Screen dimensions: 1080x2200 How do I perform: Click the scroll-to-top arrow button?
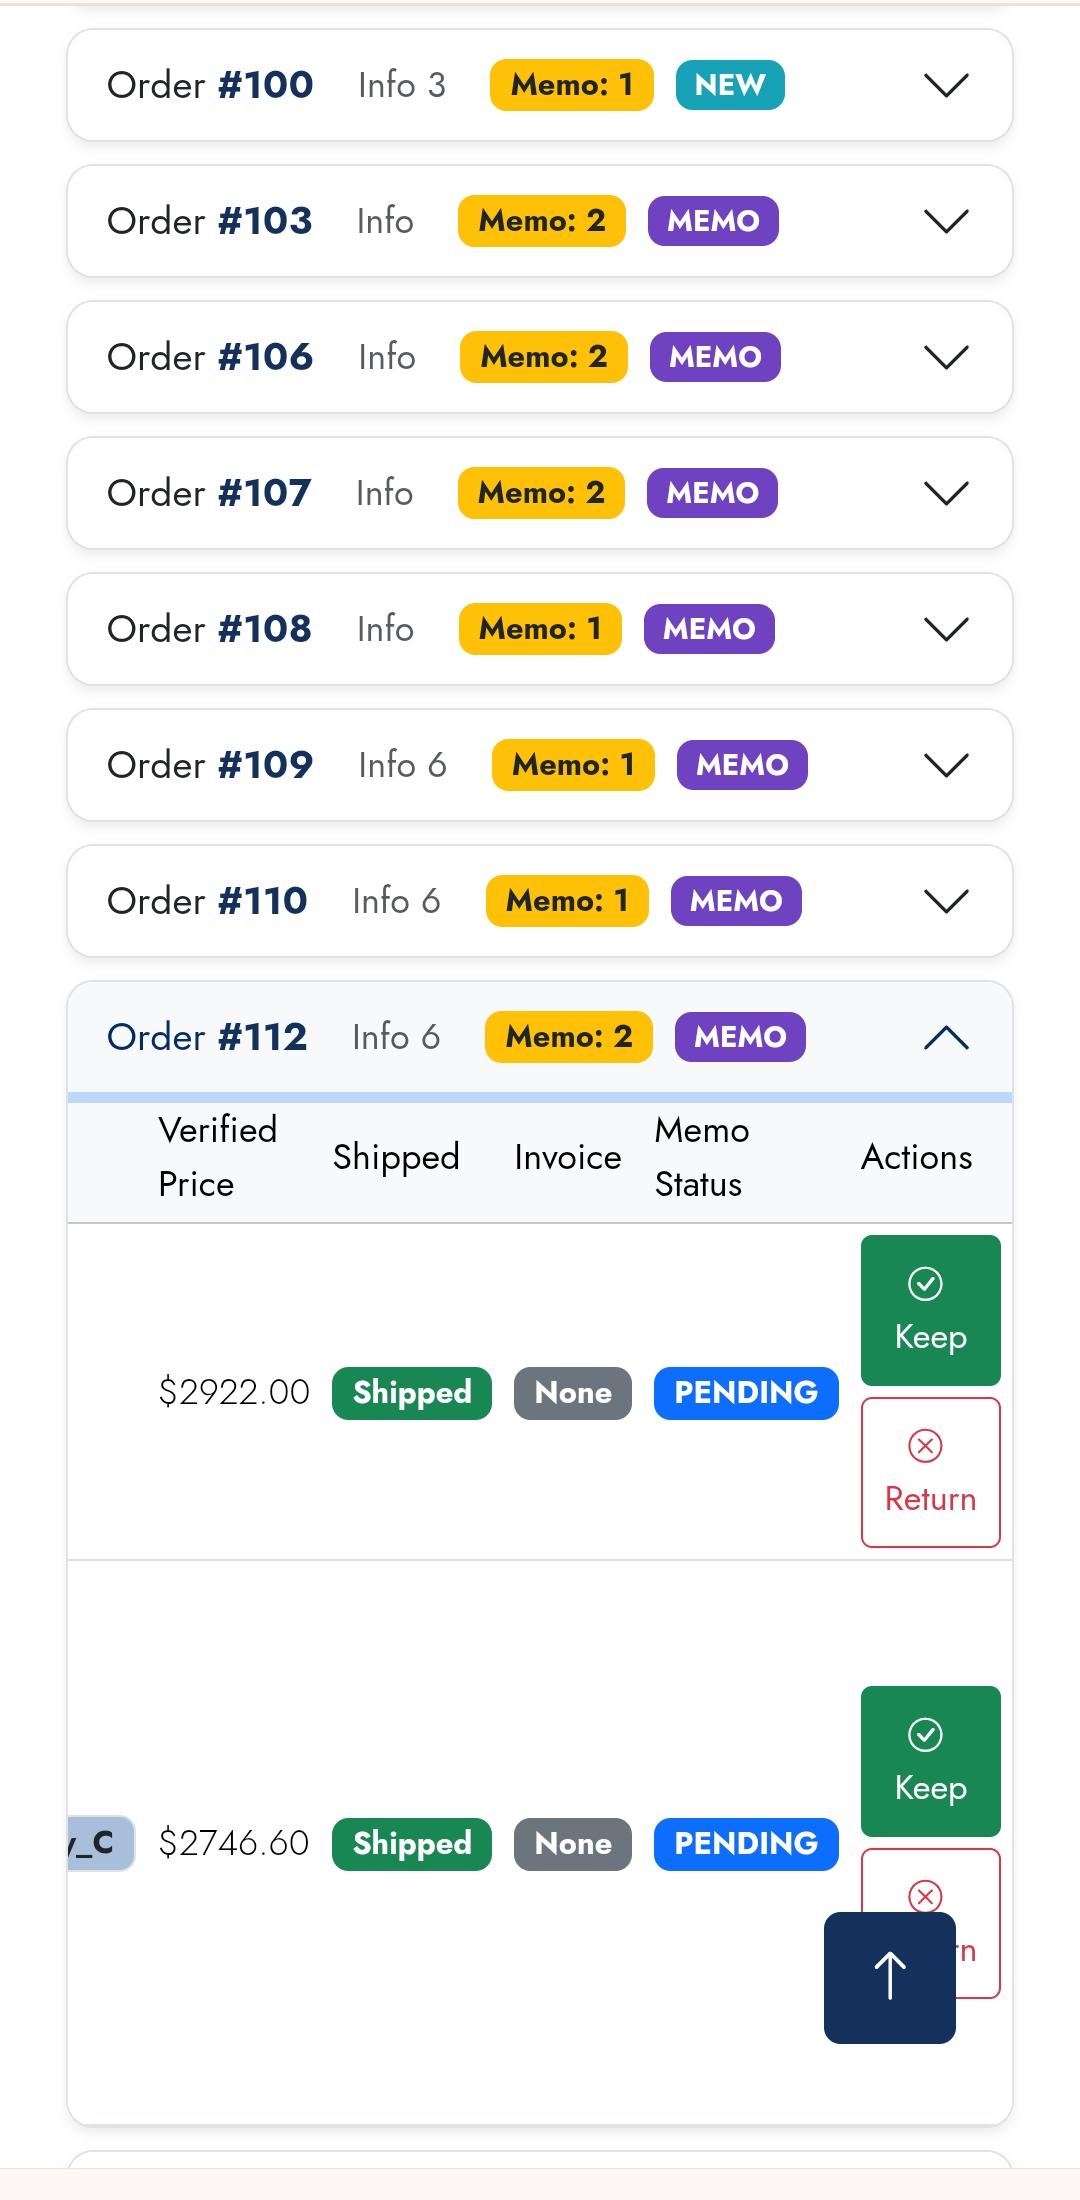click(889, 1977)
